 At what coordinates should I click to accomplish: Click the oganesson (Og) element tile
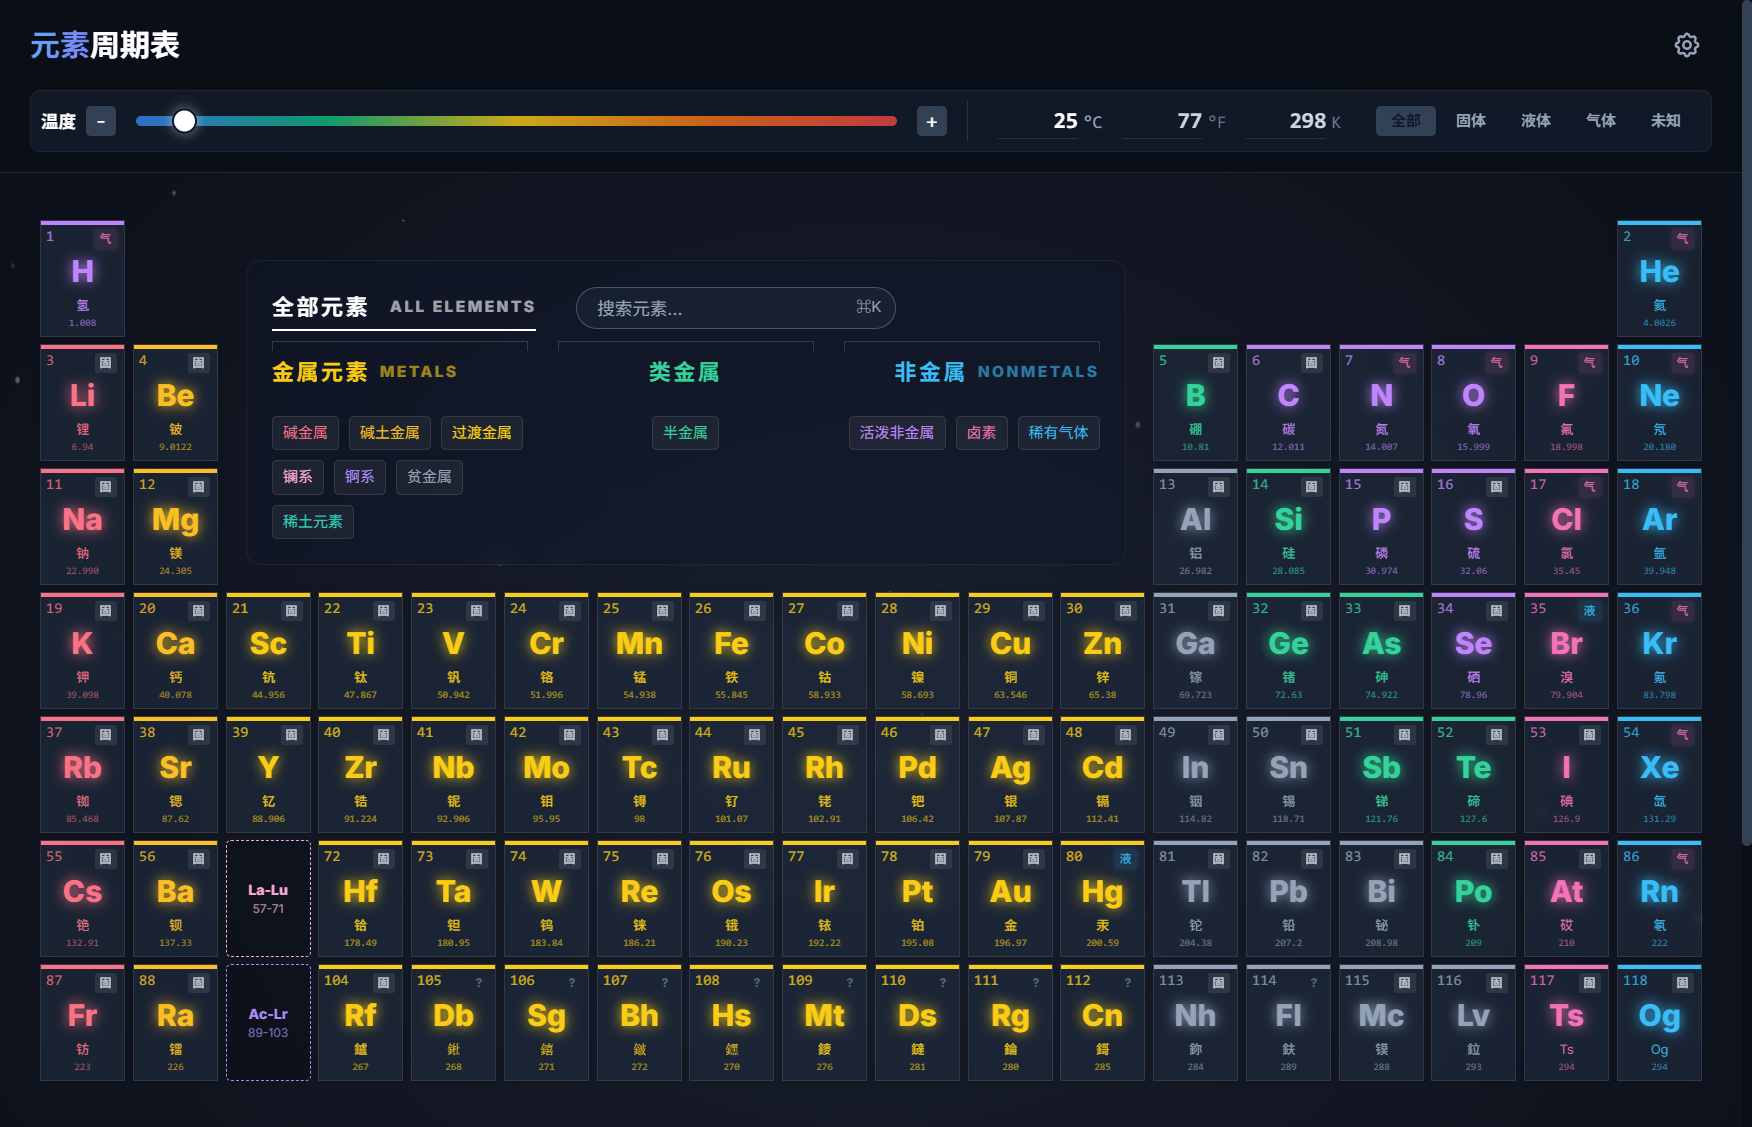[x=1659, y=1023]
